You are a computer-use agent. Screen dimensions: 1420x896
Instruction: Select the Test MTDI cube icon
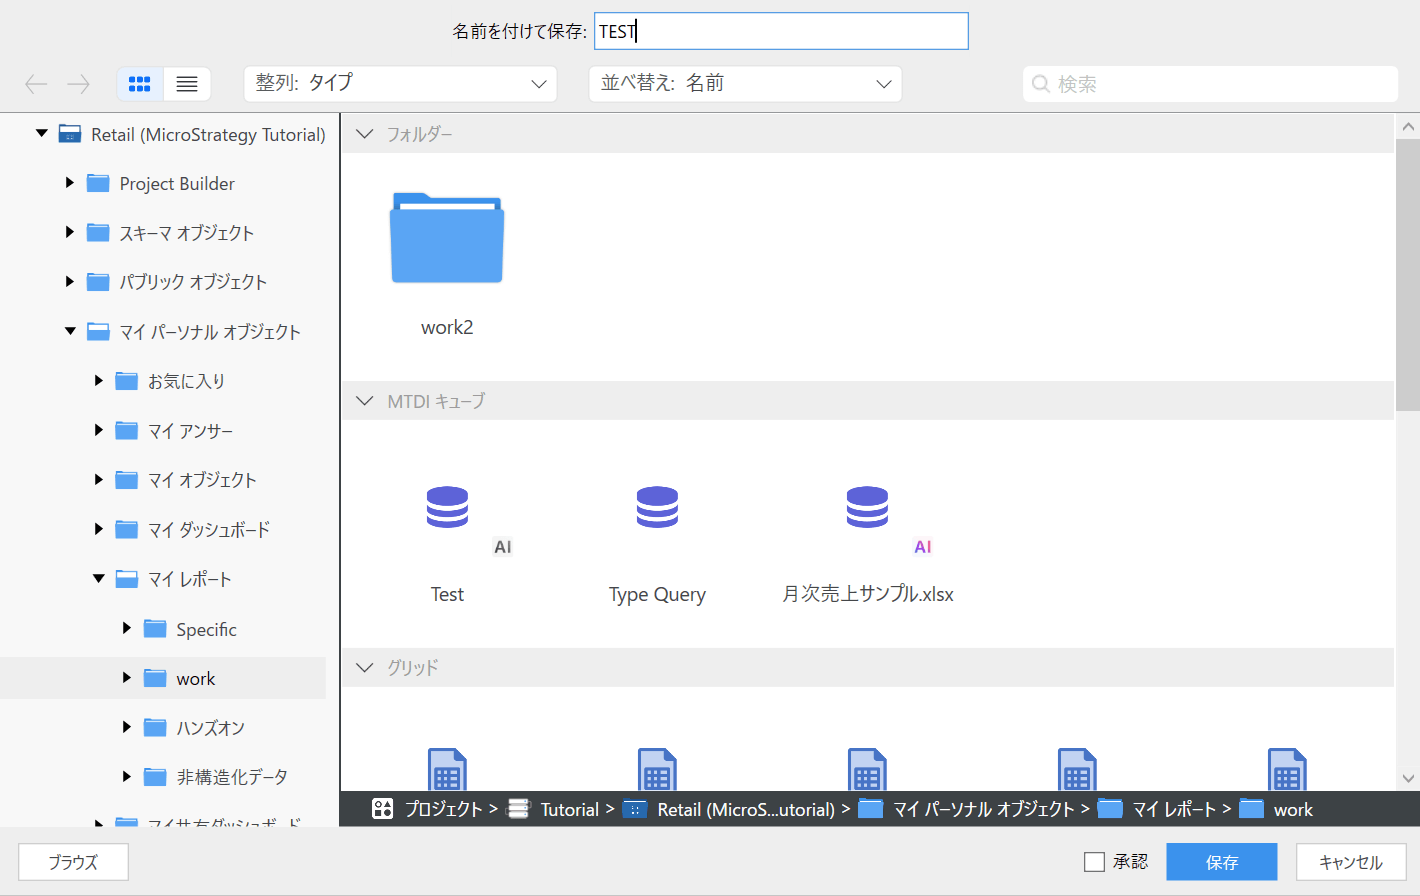447,507
